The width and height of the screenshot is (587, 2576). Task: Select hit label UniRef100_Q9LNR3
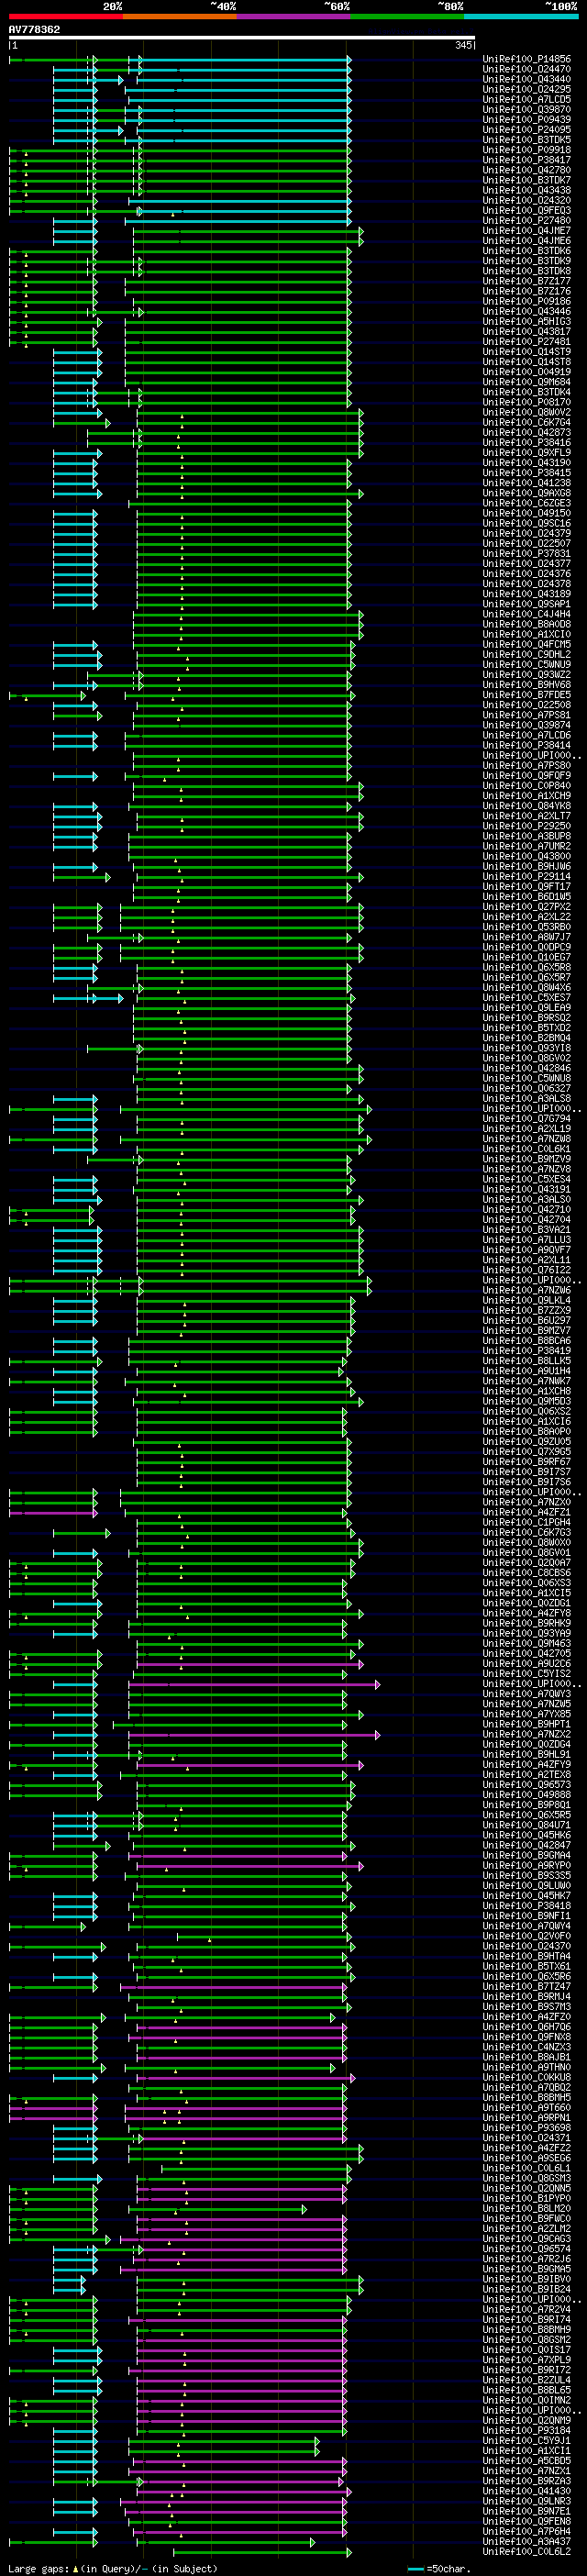point(527,2501)
